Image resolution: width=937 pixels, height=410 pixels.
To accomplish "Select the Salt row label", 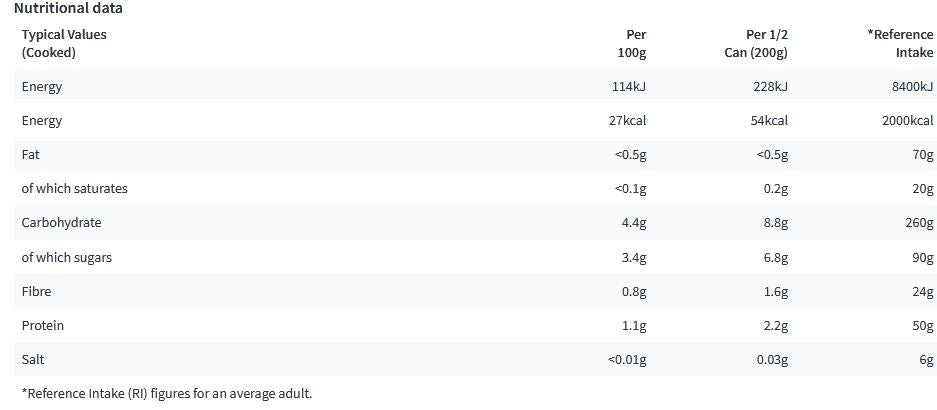I will pyautogui.click(x=31, y=359).
